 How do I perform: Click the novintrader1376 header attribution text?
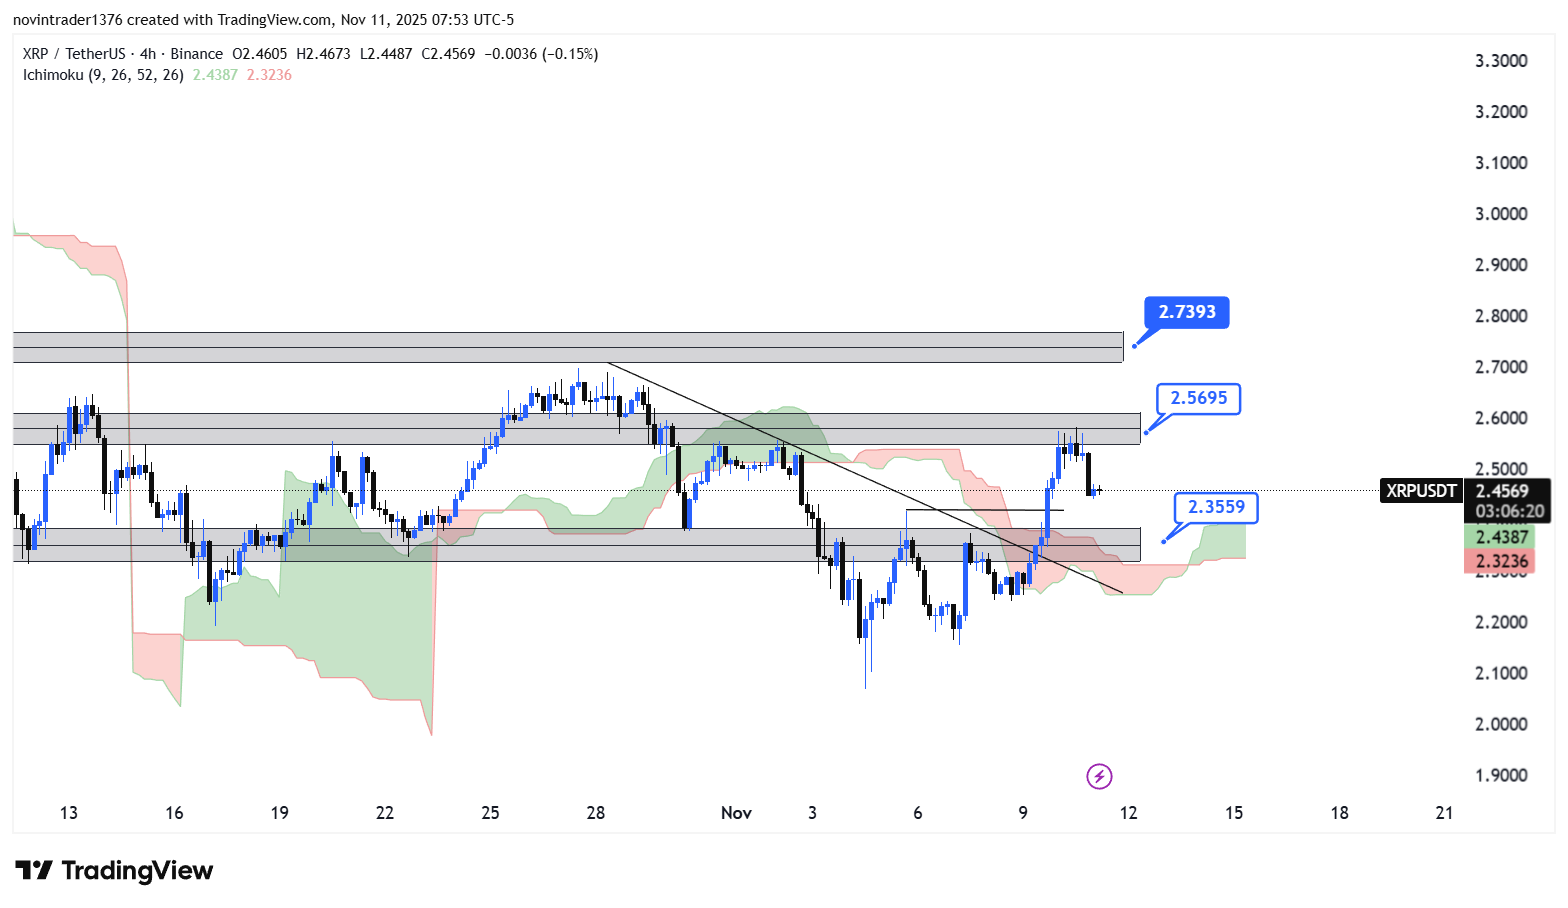tap(263, 20)
